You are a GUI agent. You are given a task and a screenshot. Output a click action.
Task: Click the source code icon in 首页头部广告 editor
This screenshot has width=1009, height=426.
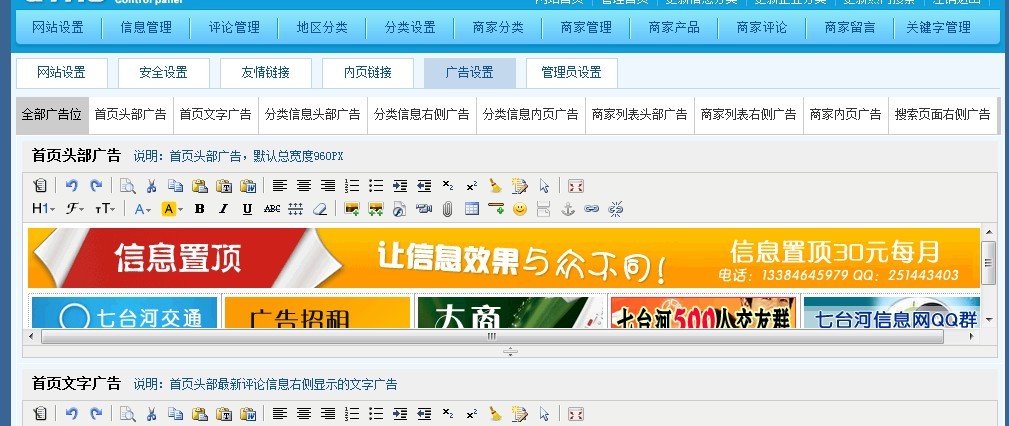coord(40,186)
